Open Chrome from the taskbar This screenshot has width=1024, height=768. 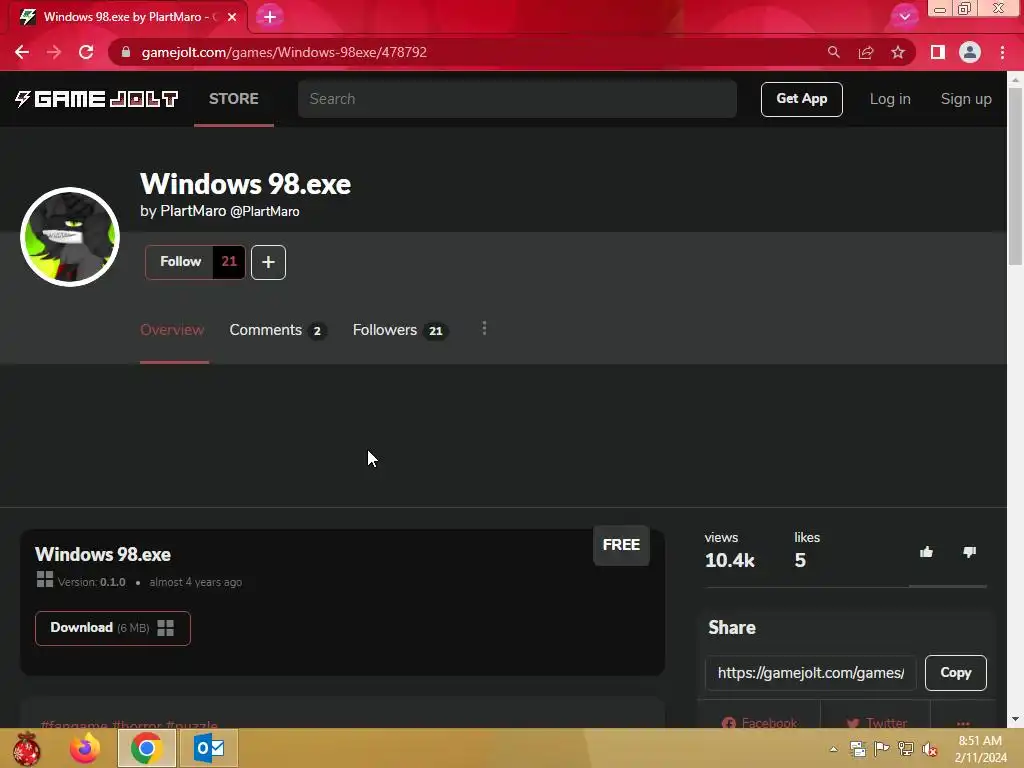click(x=146, y=748)
